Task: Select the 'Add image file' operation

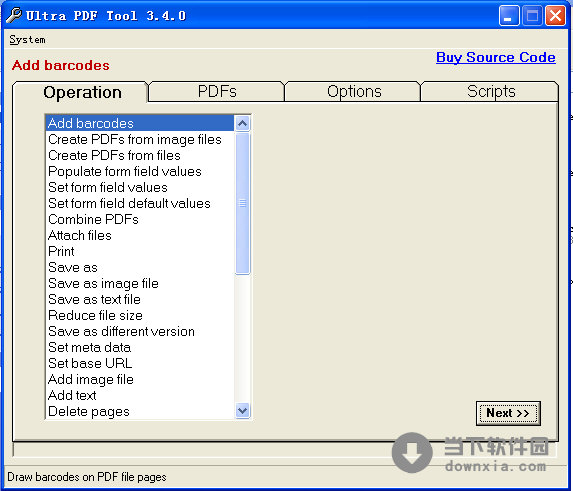Action: pyautogui.click(x=140, y=379)
